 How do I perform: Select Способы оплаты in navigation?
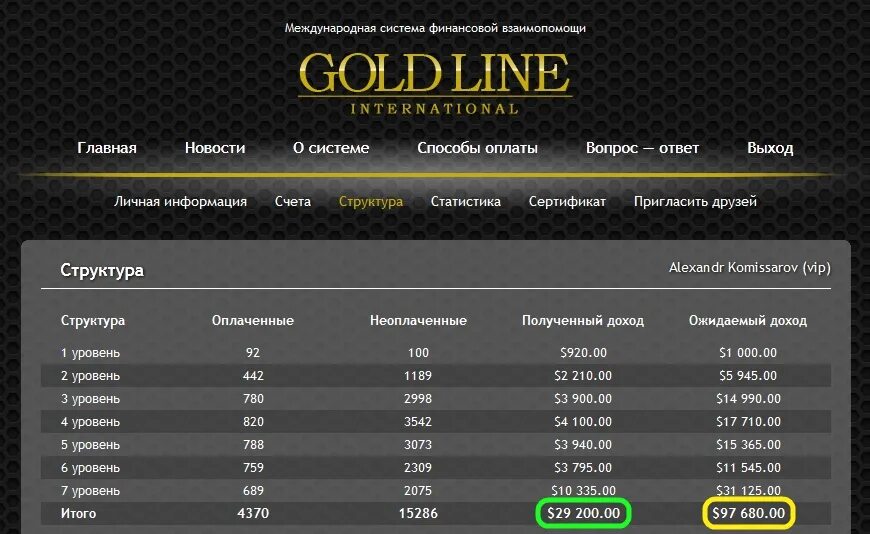point(477,148)
